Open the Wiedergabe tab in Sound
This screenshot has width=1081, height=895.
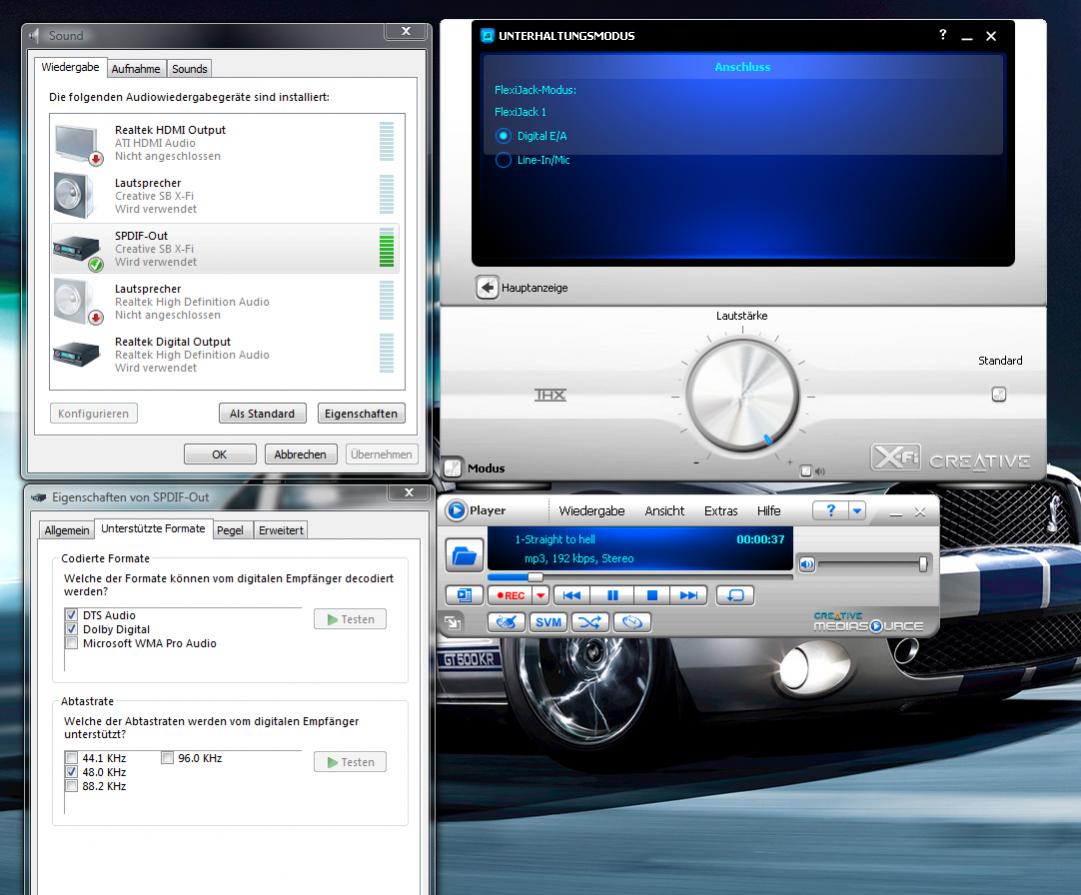70,67
